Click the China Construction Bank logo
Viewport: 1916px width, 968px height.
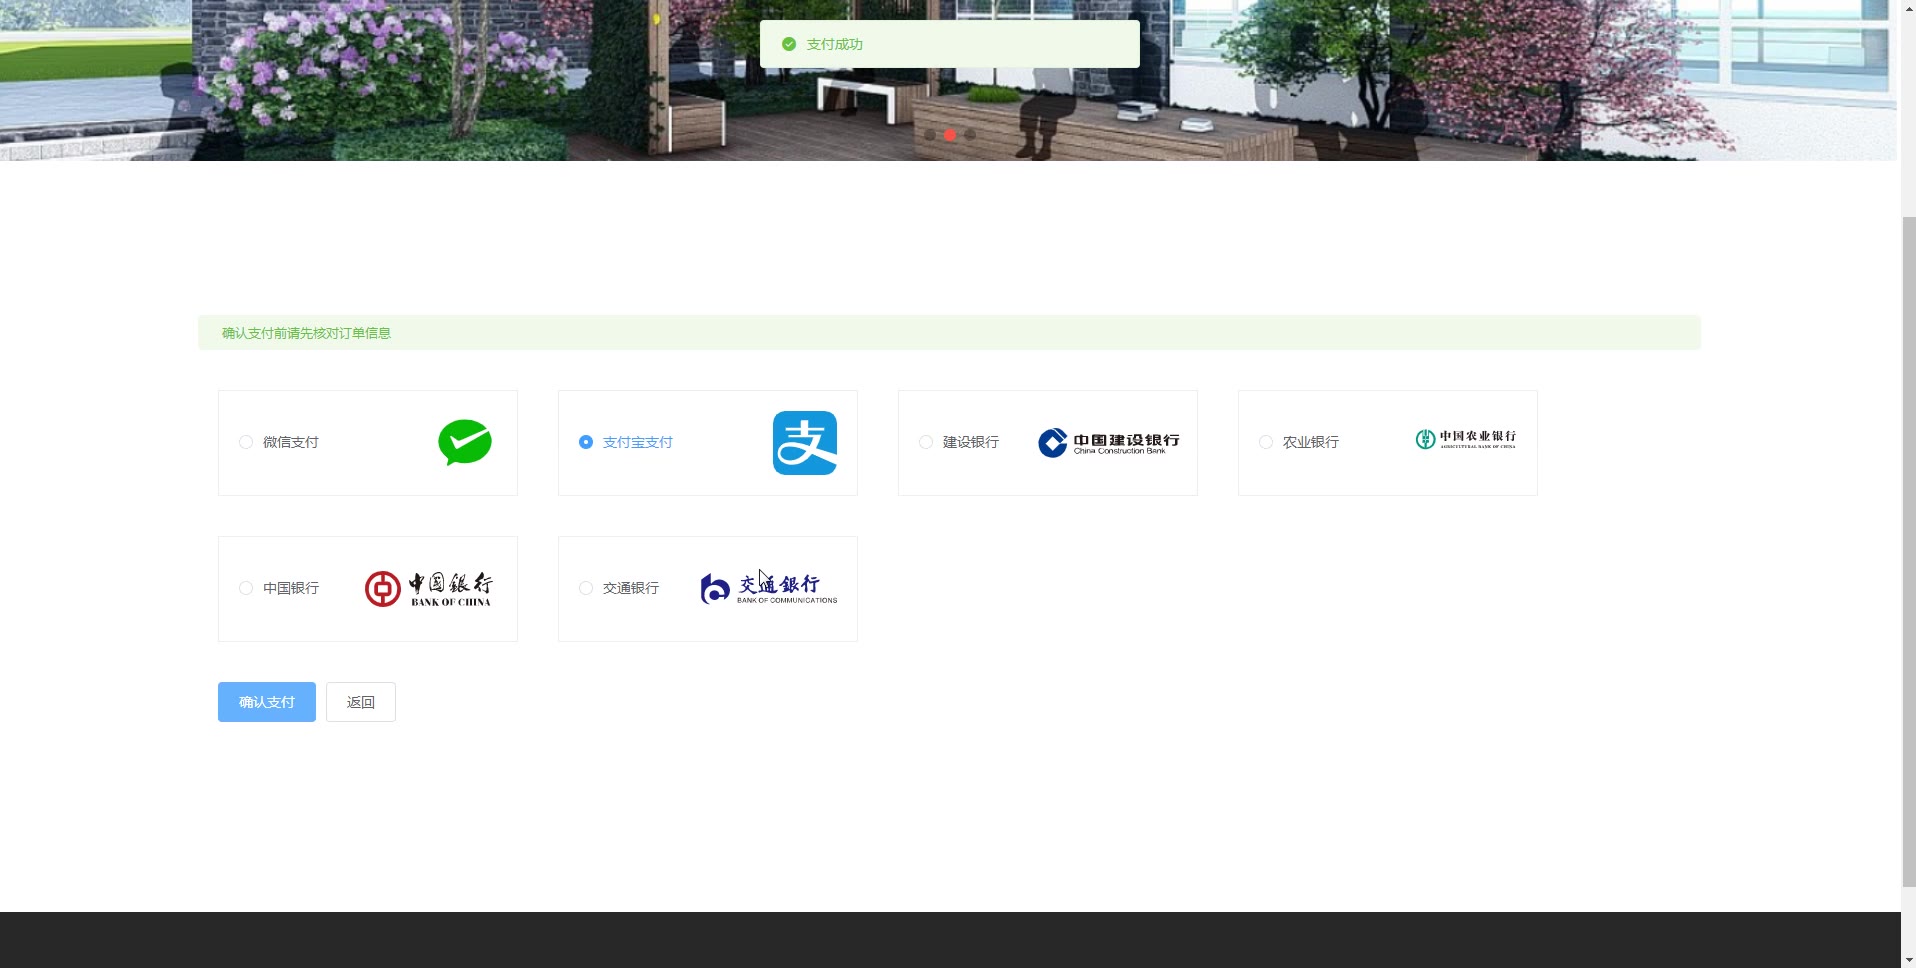(x=1108, y=443)
